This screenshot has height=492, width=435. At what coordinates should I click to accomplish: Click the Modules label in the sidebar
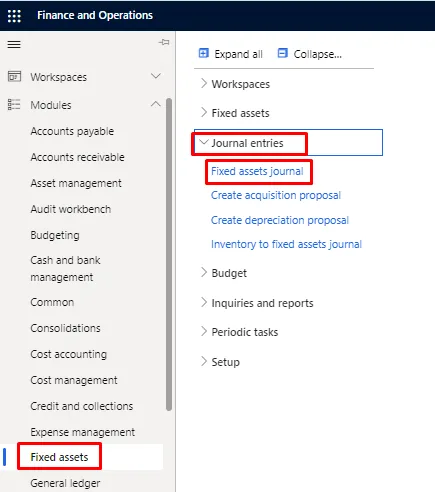[51, 105]
